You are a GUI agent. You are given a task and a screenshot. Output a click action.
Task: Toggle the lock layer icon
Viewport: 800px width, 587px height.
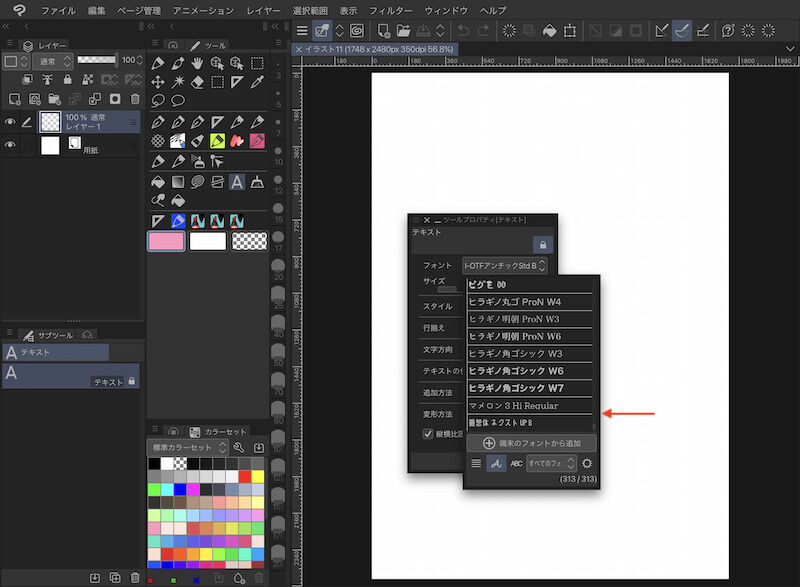(67, 80)
